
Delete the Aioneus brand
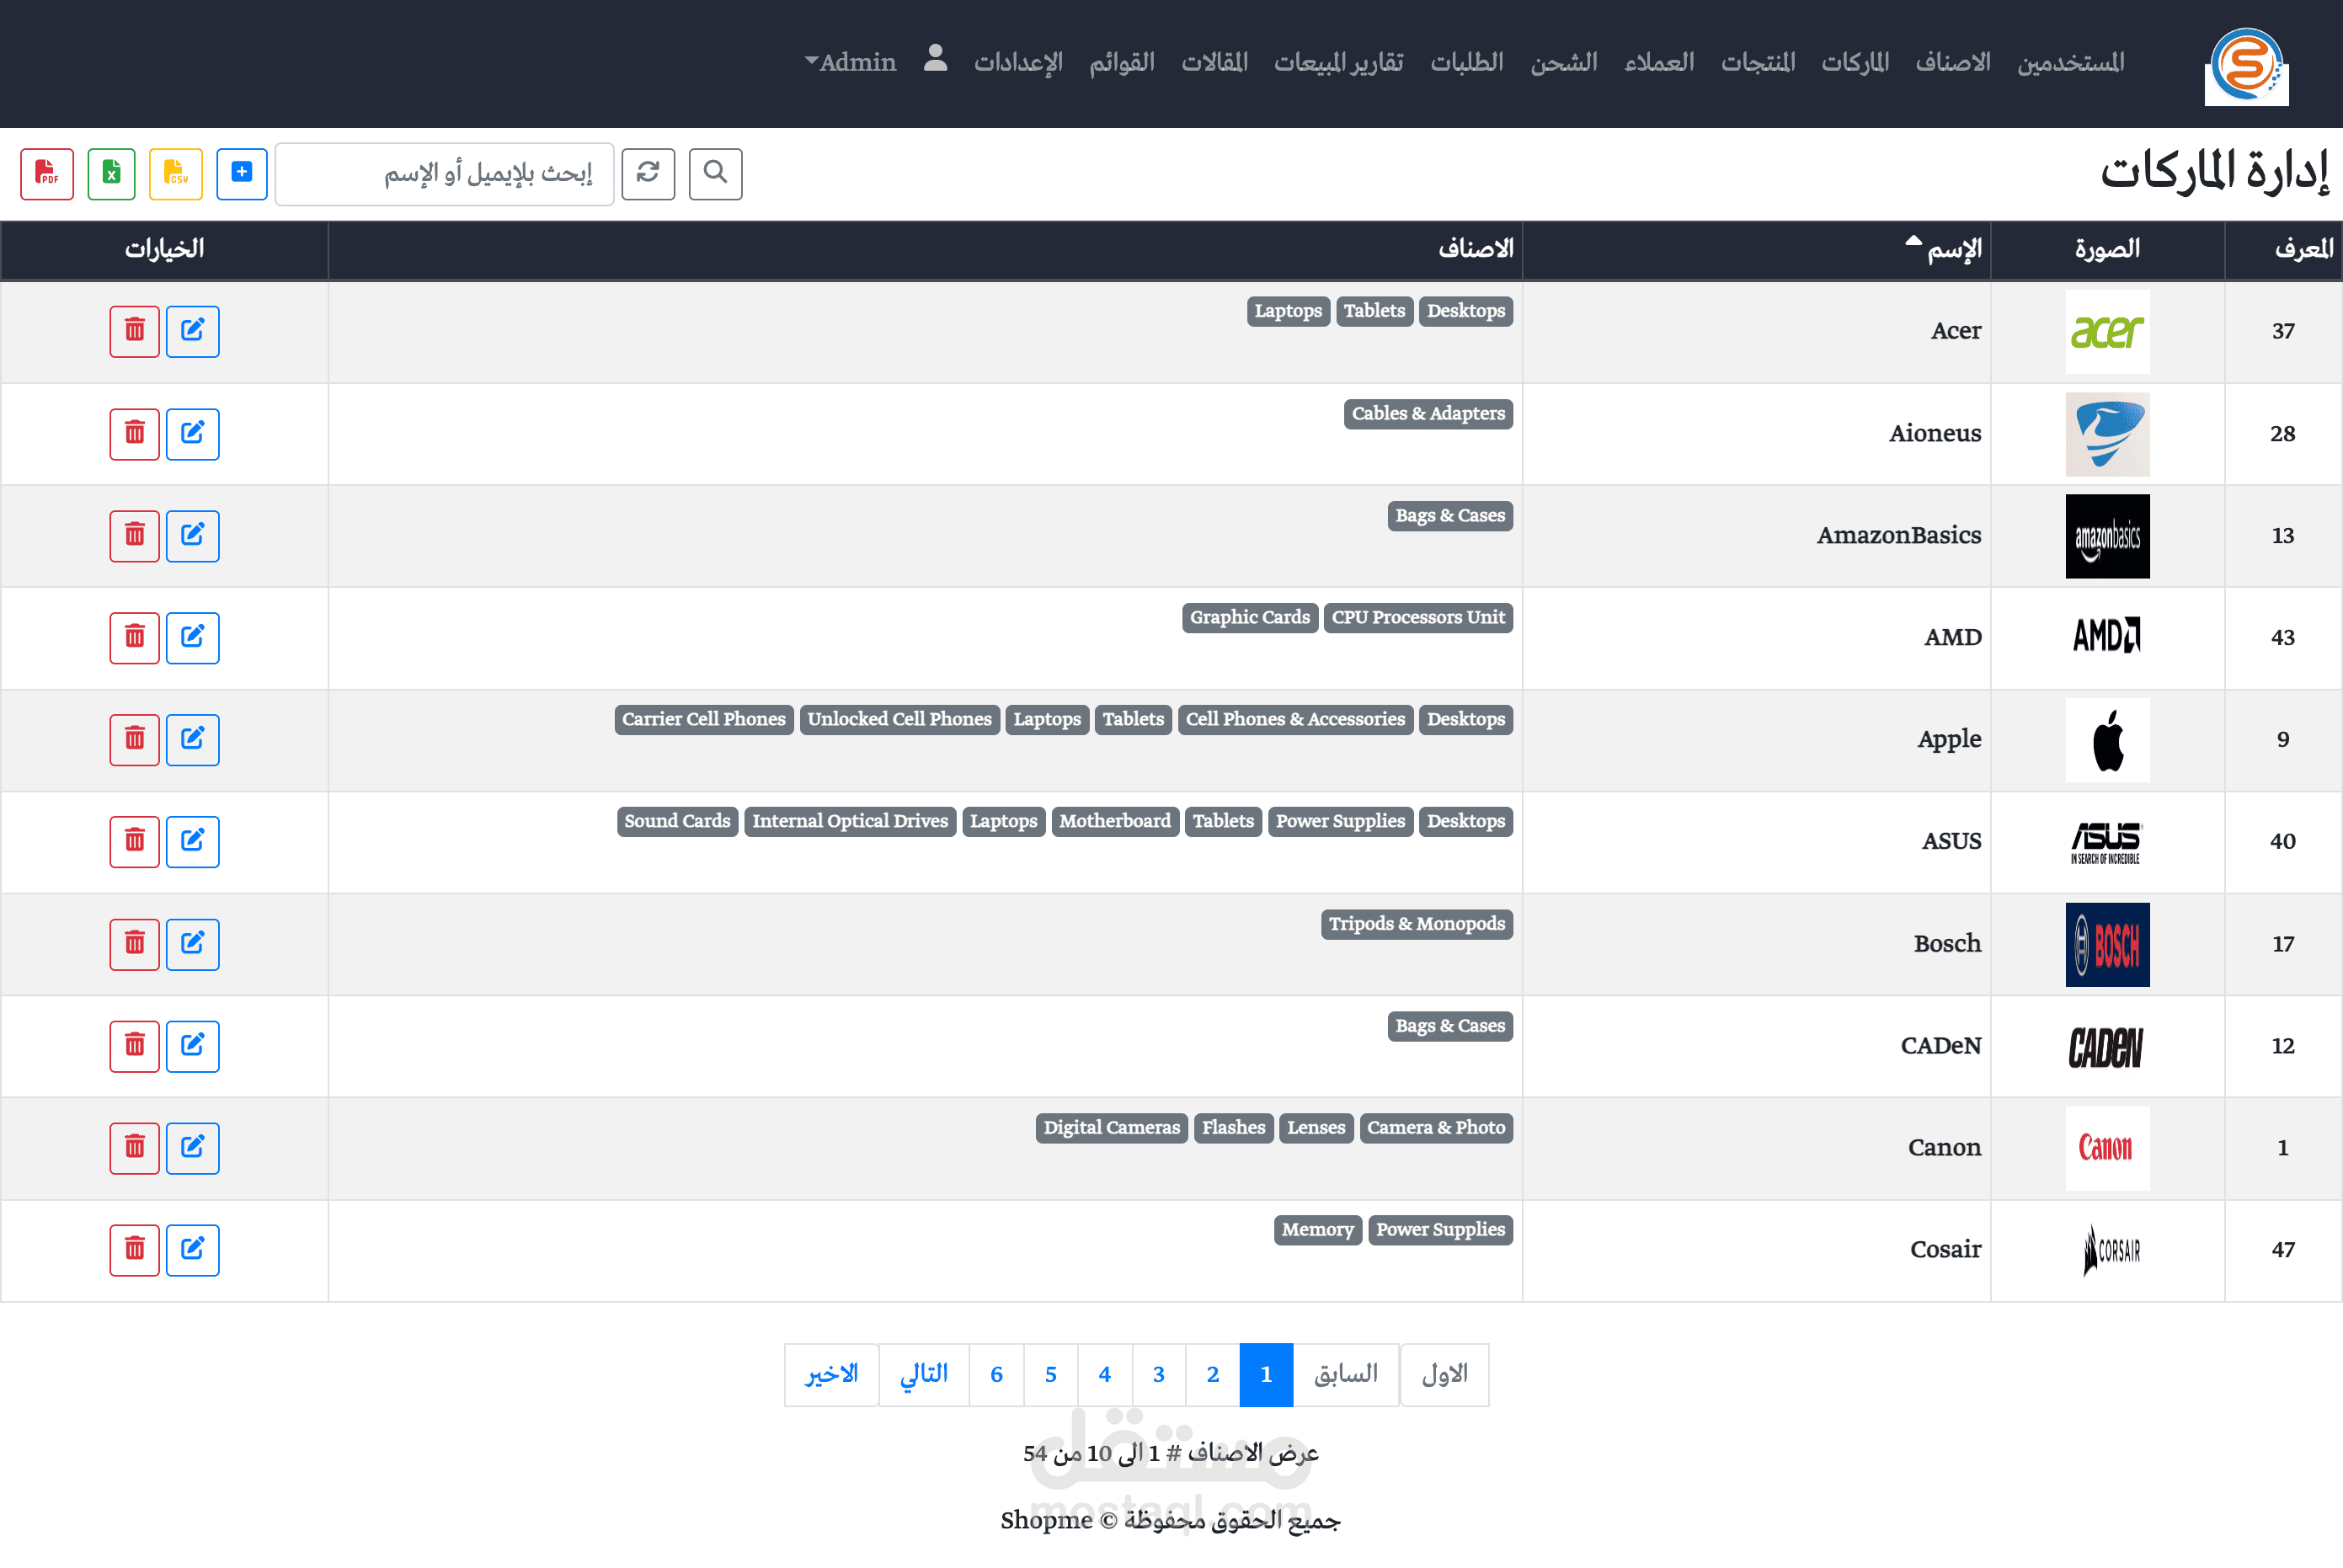135,434
